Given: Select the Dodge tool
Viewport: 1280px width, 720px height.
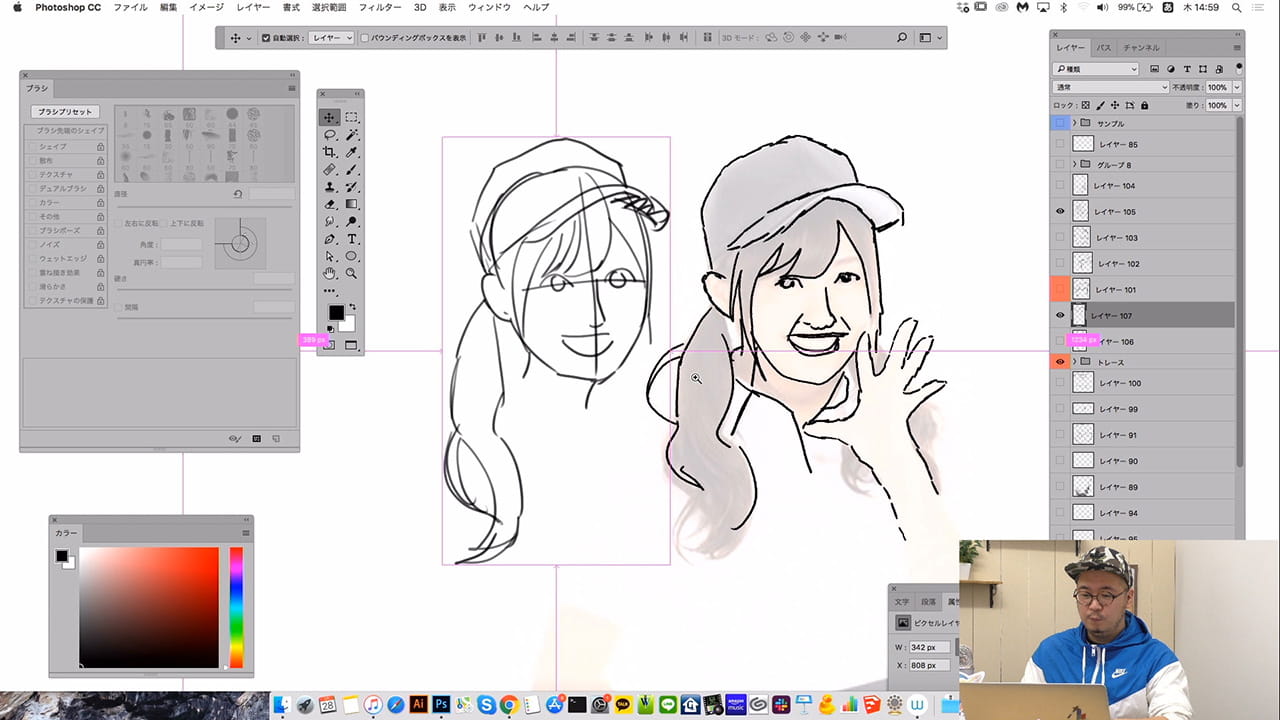Looking at the screenshot, I should point(352,222).
